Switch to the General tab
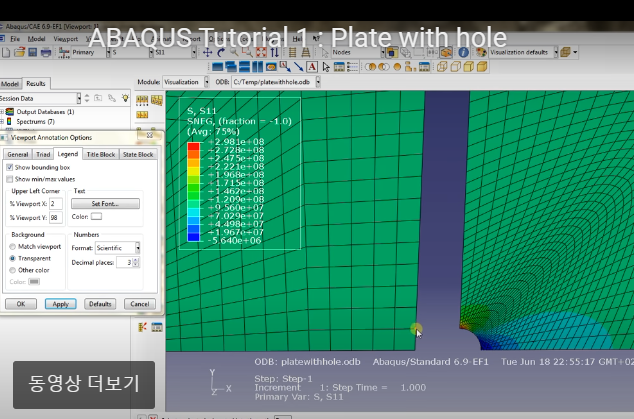This screenshot has height=419, width=634. [x=17, y=154]
